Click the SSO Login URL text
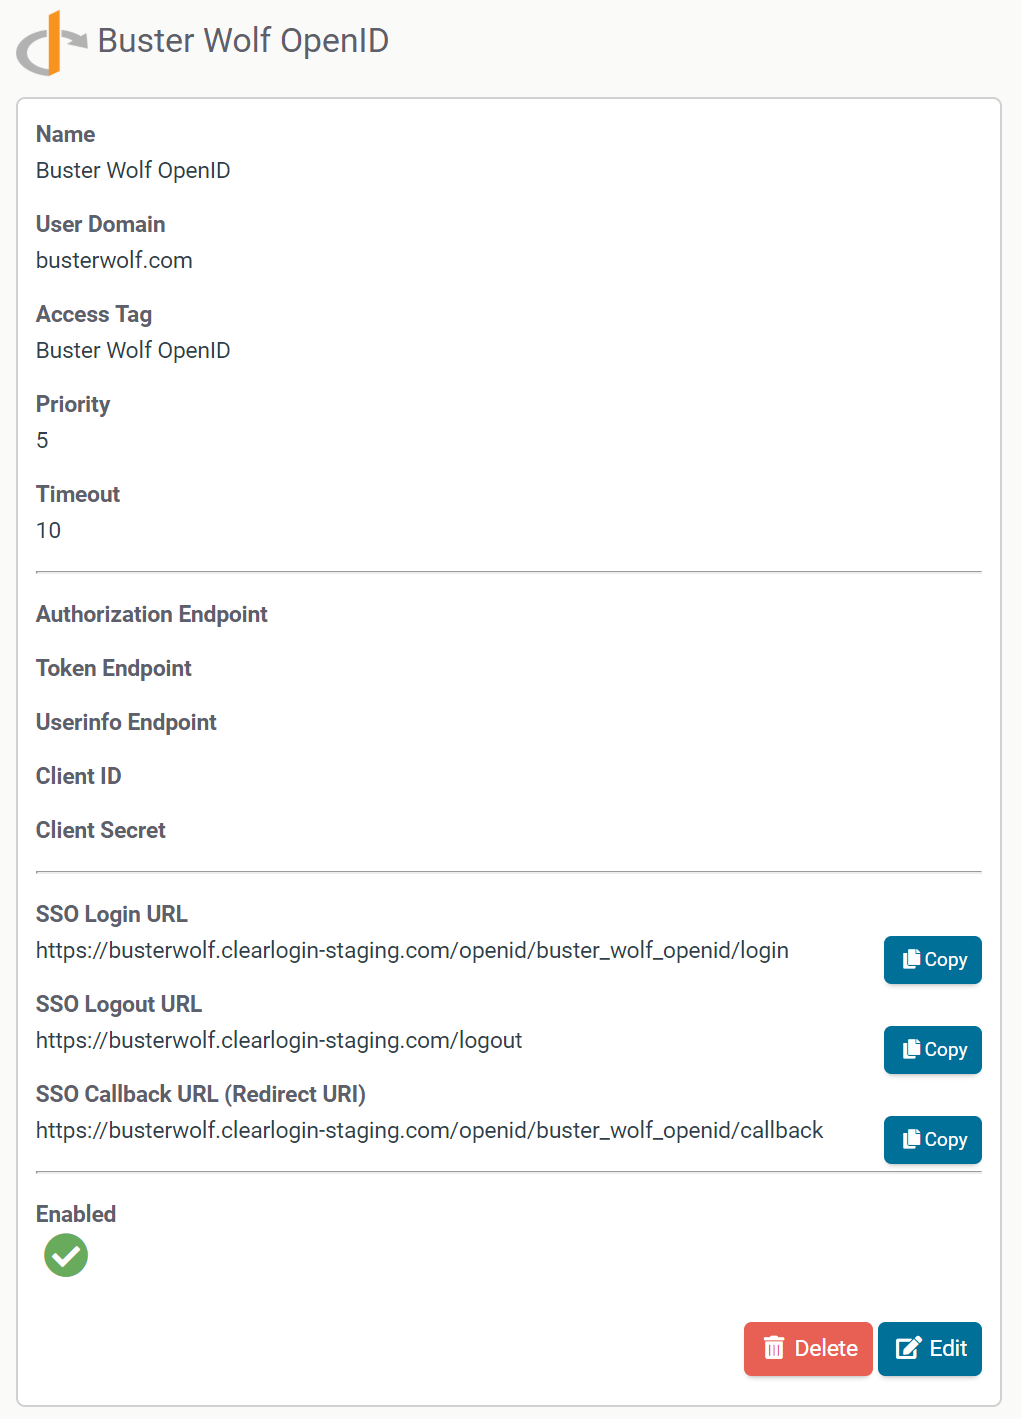Viewport: 1021px width, 1419px height. point(412,951)
